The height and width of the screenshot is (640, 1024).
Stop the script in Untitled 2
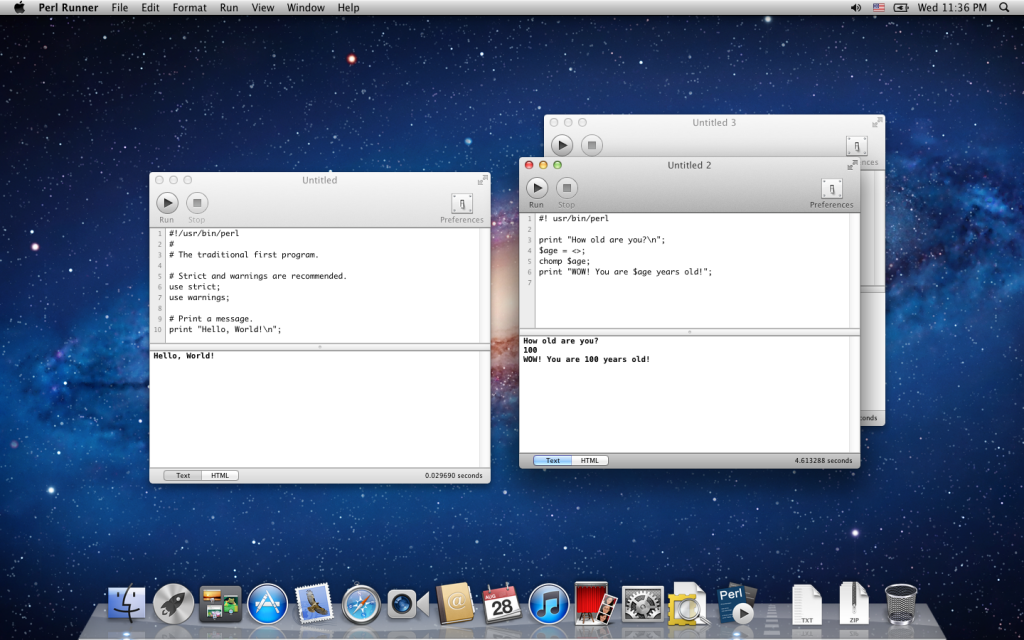coord(567,188)
